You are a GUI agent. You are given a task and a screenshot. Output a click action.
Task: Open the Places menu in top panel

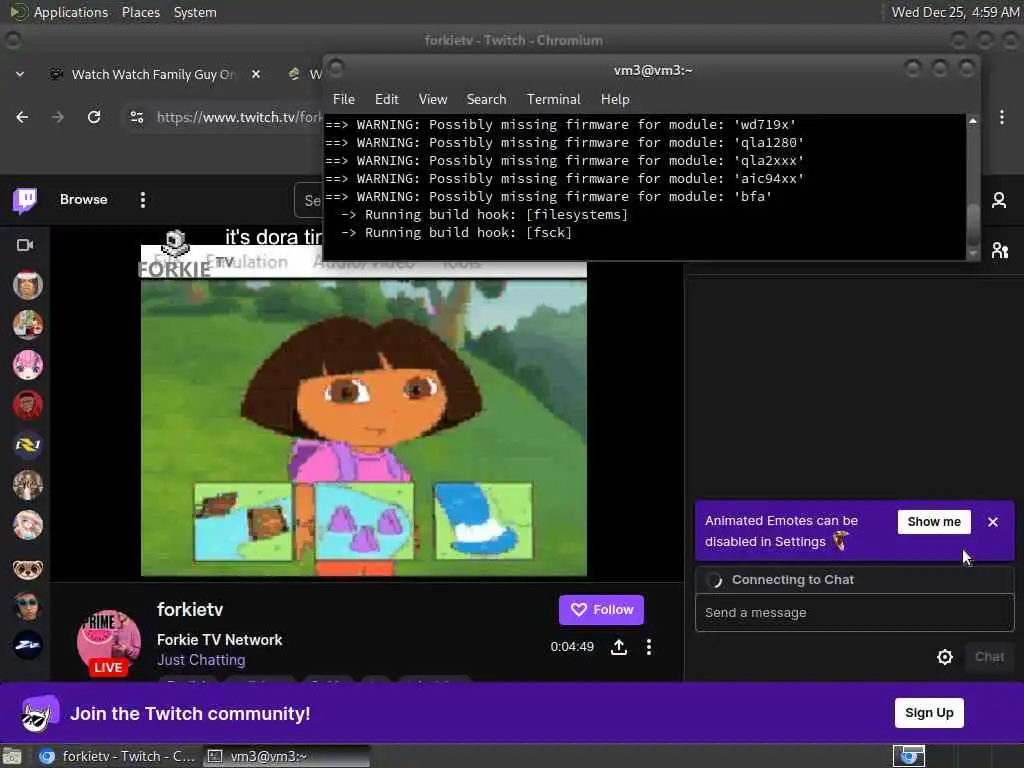[140, 12]
